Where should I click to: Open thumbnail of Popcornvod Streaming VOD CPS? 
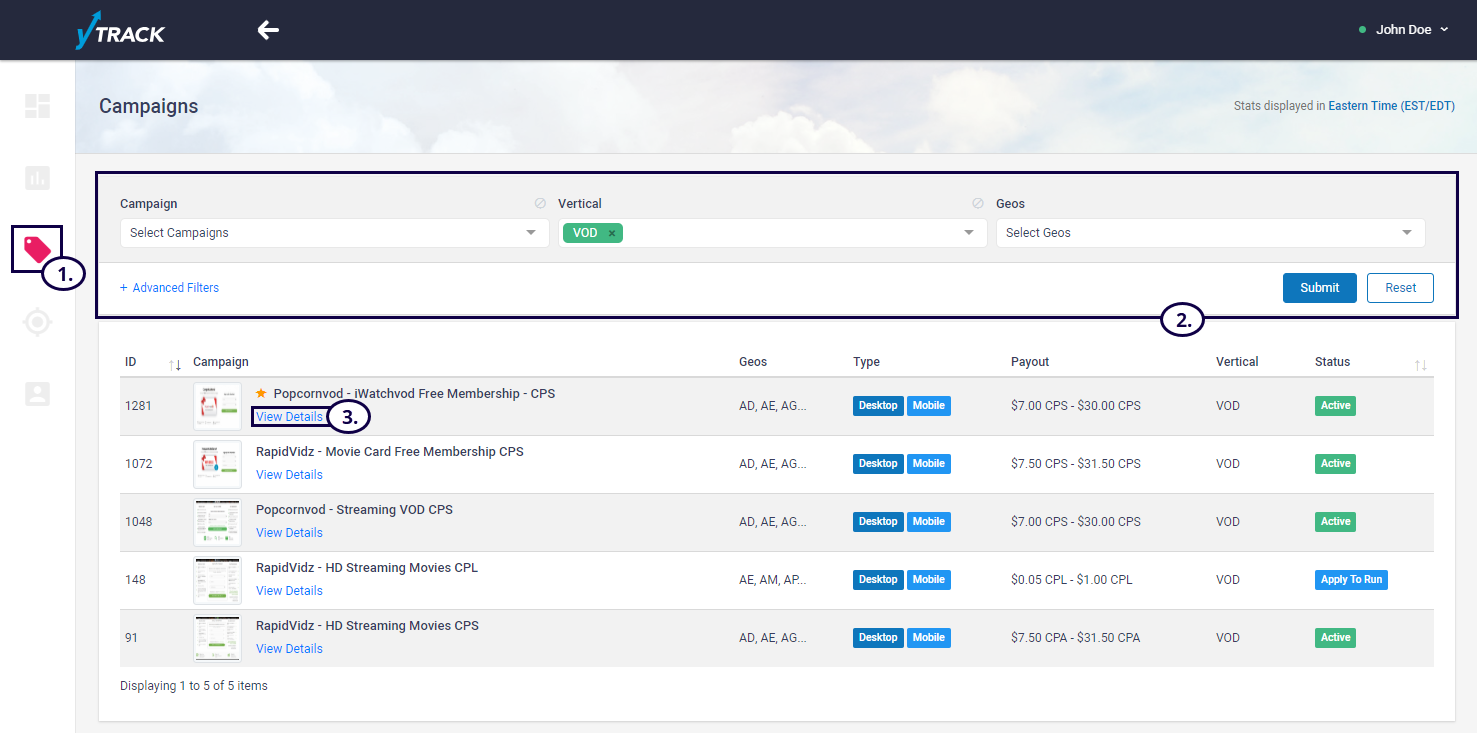(x=217, y=522)
